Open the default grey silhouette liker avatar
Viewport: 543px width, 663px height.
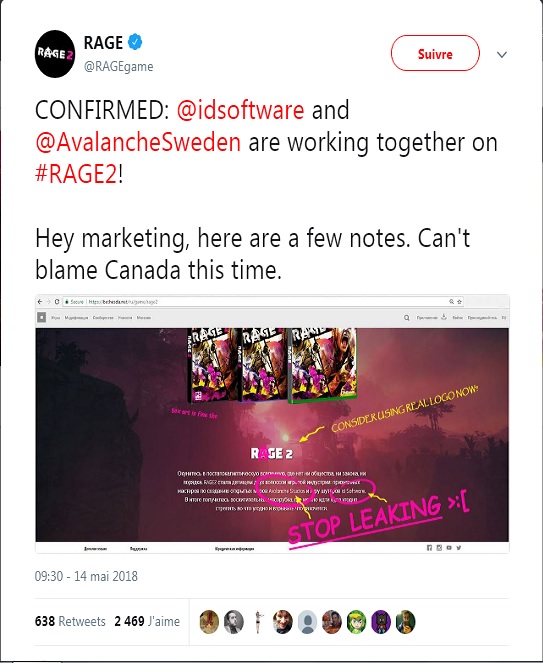(x=307, y=622)
